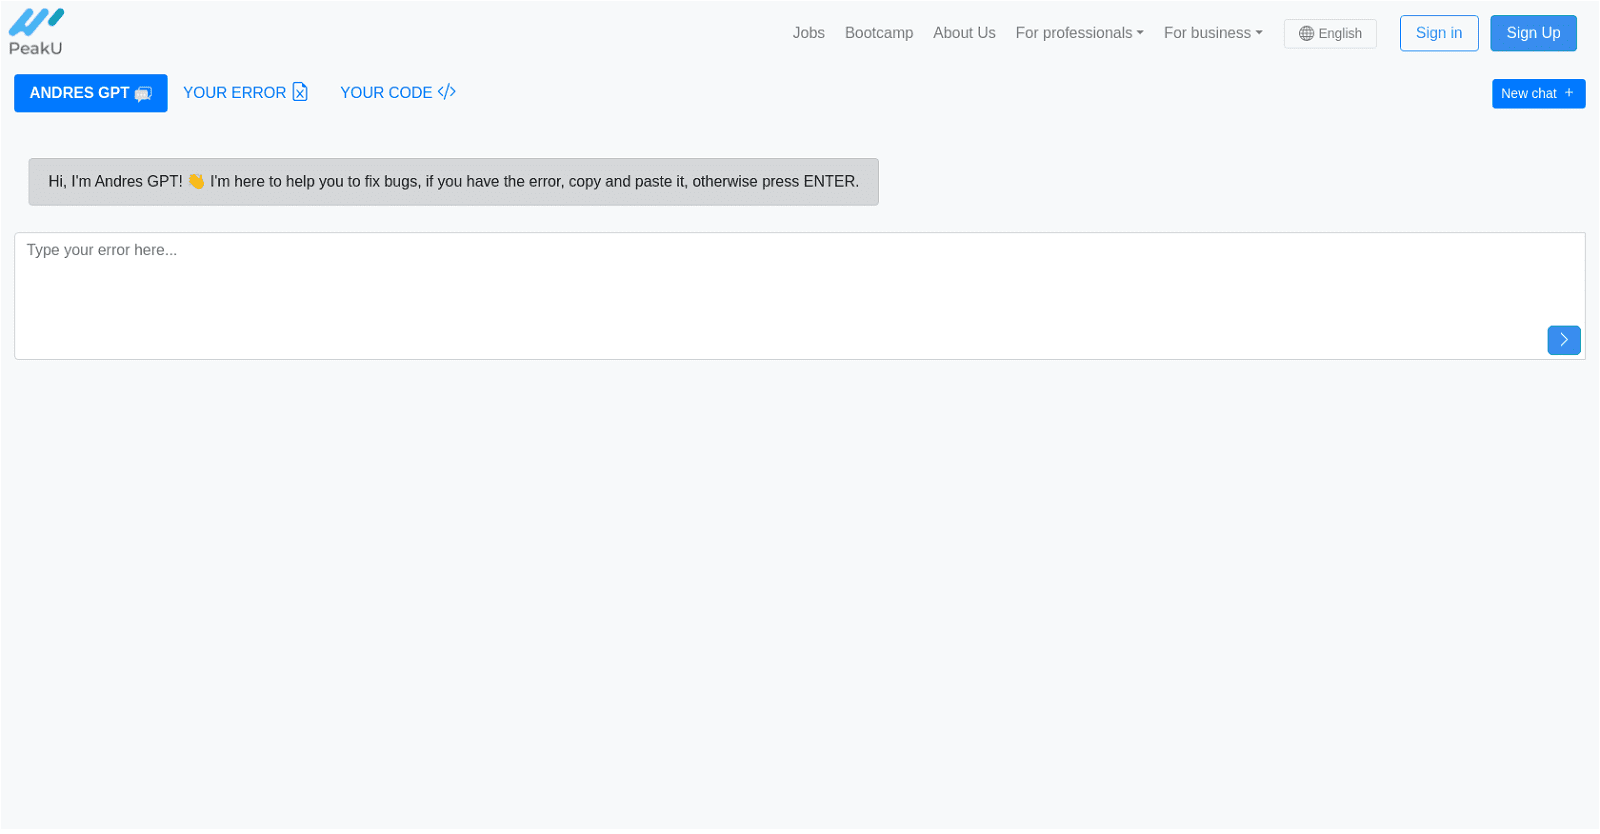This screenshot has width=1600, height=834.
Task: Go to the Bootcamp page
Action: click(x=878, y=33)
